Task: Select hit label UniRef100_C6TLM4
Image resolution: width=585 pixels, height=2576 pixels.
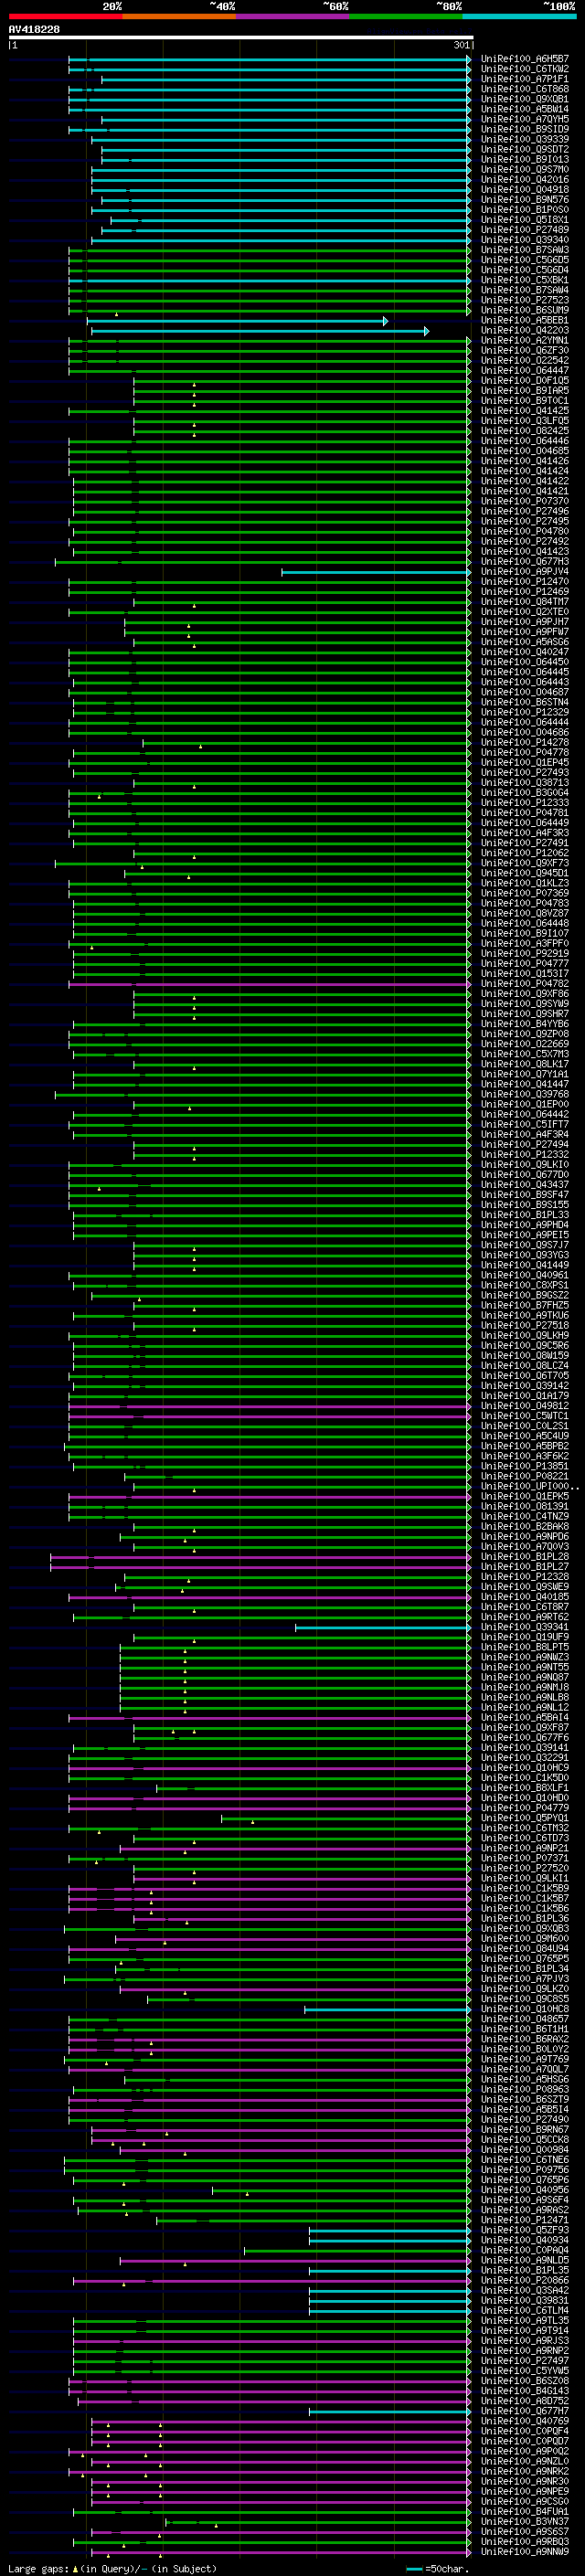Action: [525, 2310]
